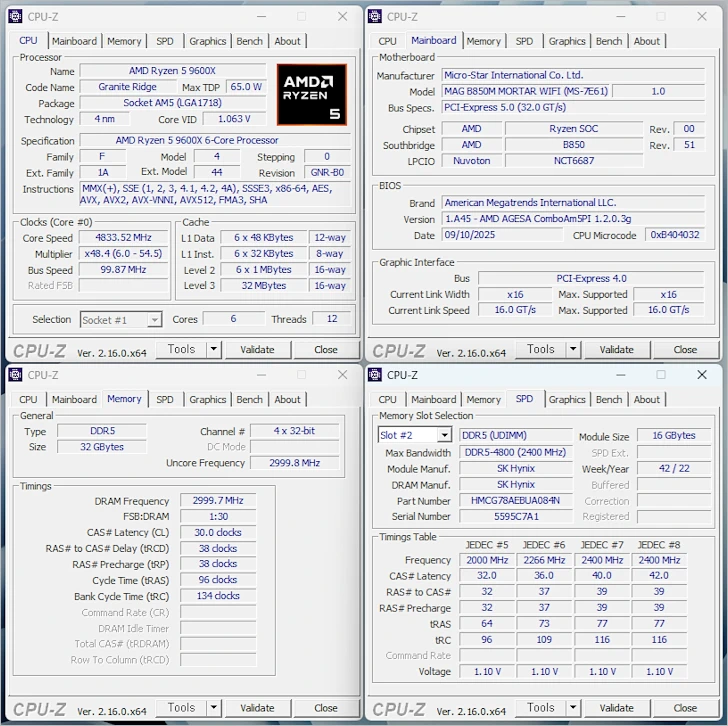Click JEDEC #5 frequency 2000 MHz cell

487,560
